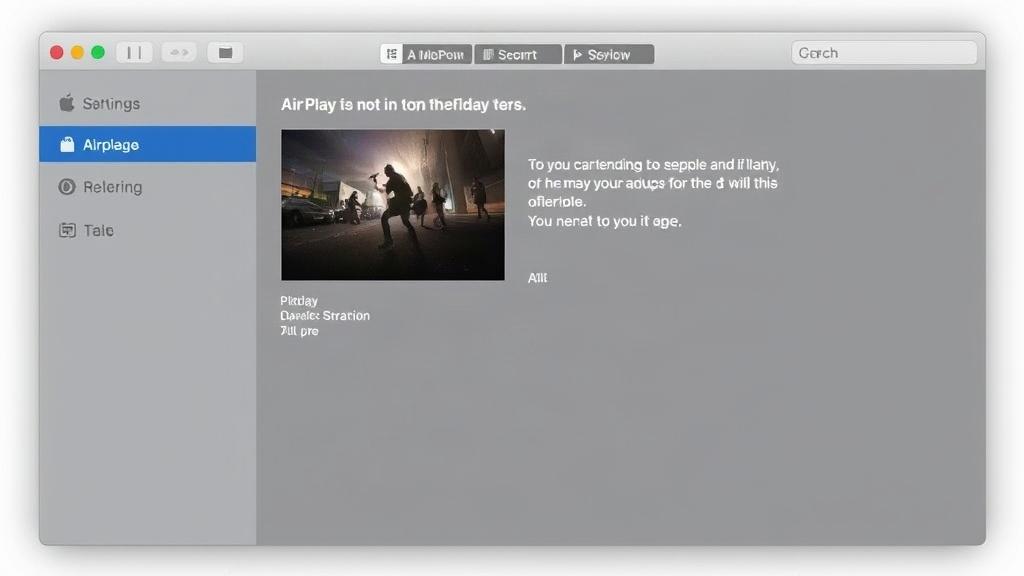Open Settings in the sidebar
This screenshot has width=1024, height=576.
[x=148, y=103]
